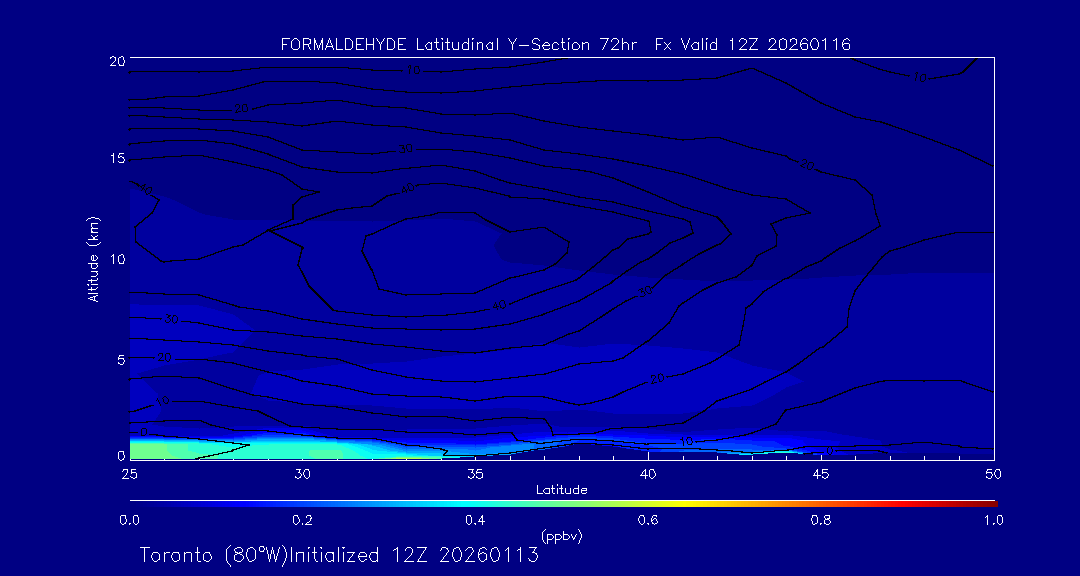
Task: Click latitude axis tick label 50
Action: (994, 474)
